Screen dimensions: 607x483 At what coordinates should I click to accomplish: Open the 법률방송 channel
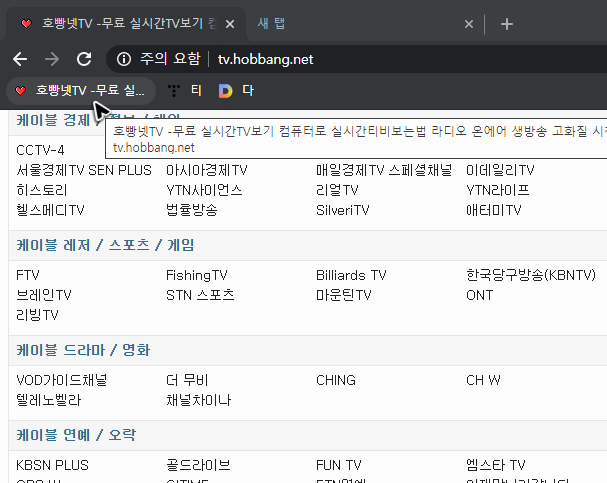192,211
